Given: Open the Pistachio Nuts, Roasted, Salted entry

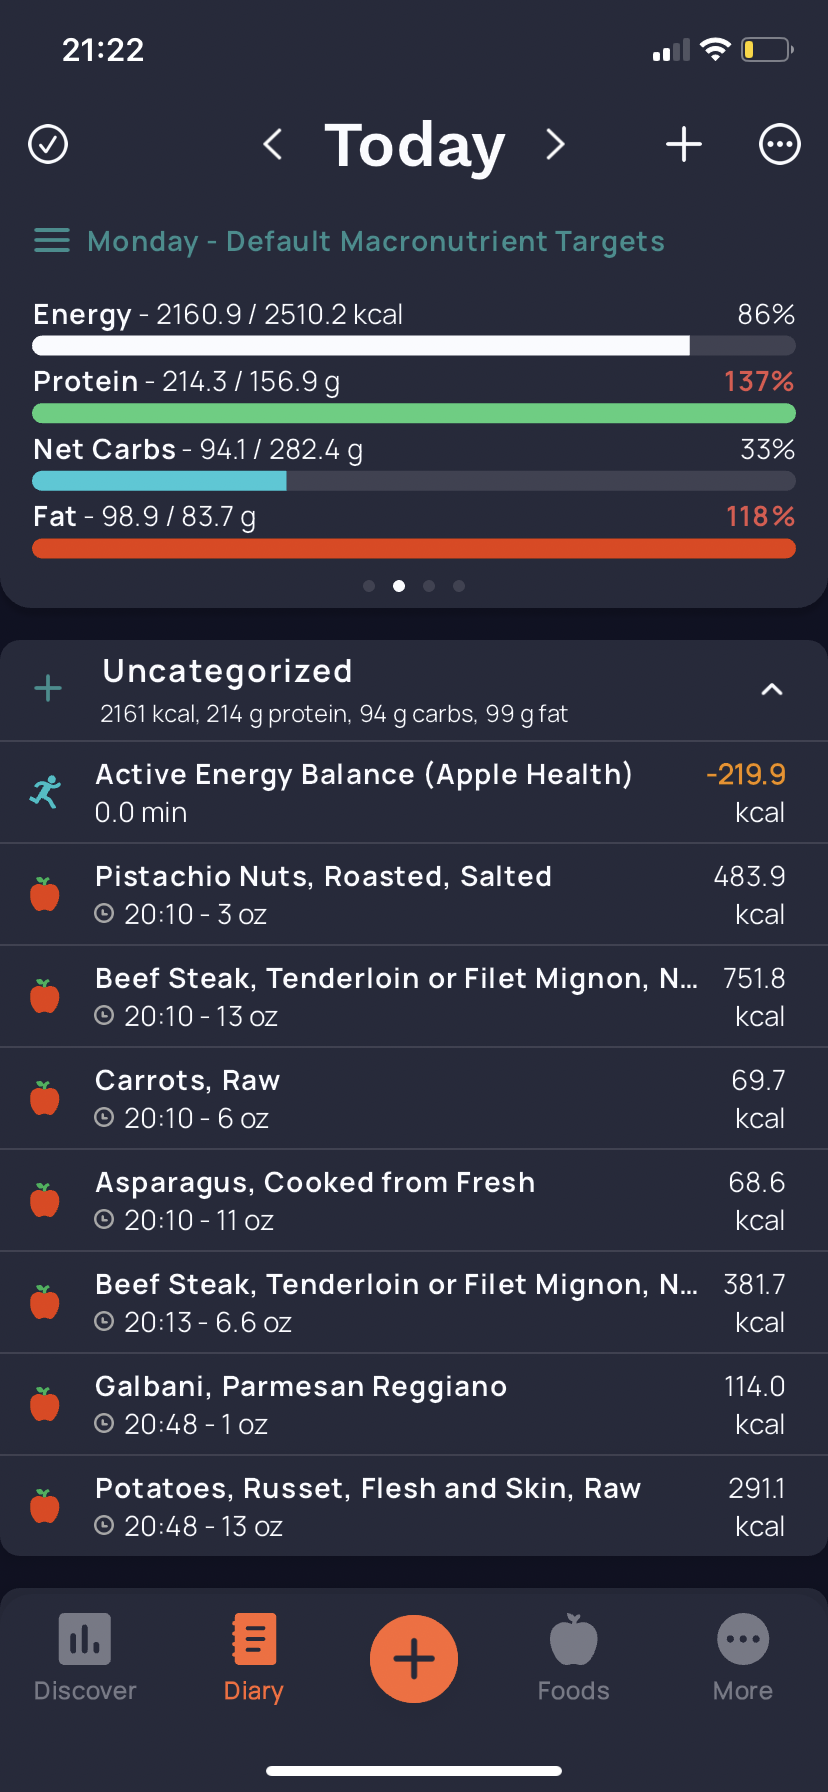Looking at the screenshot, I should click(x=414, y=894).
